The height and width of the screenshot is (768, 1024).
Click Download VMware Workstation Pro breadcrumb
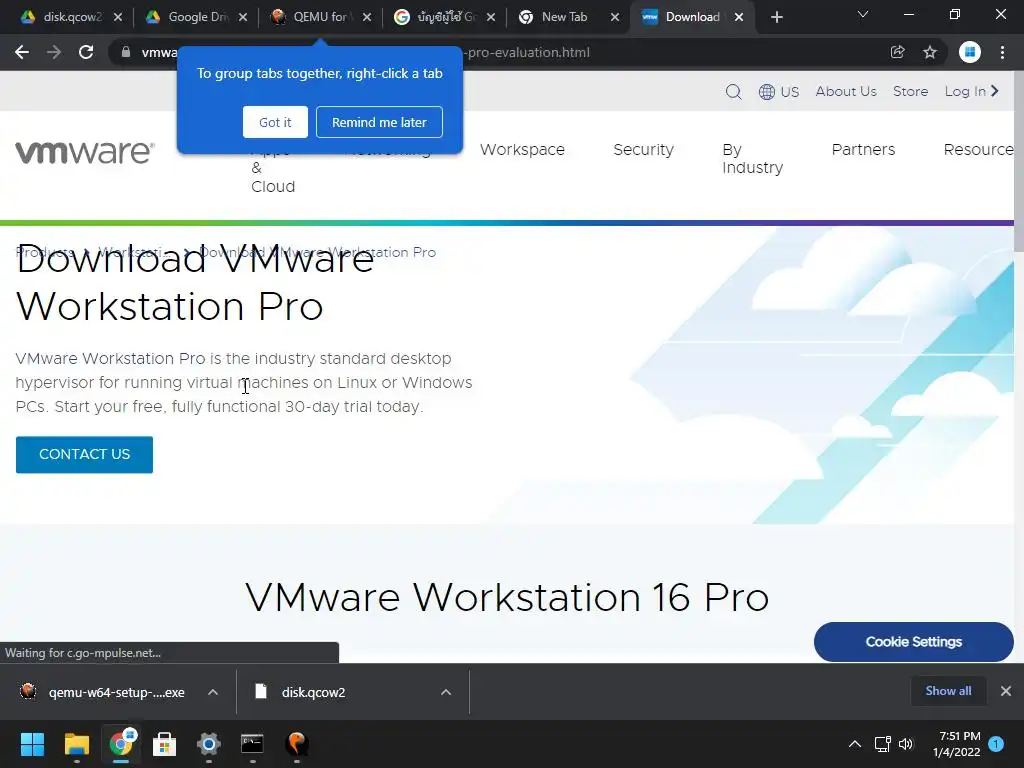(317, 252)
